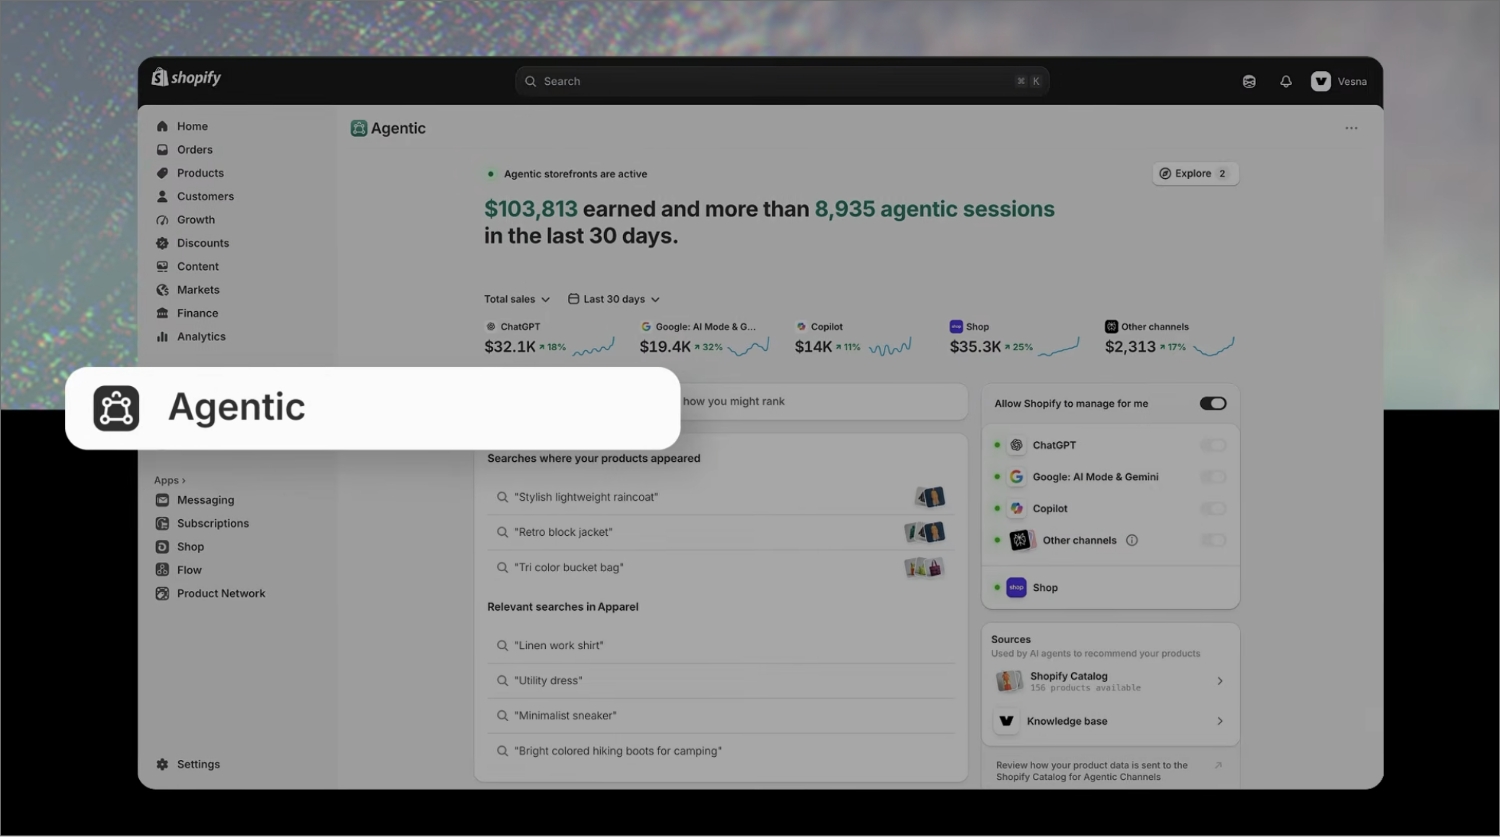Viewport: 1500px width, 837px height.
Task: Go to Home in the sidebar
Action: tap(192, 126)
